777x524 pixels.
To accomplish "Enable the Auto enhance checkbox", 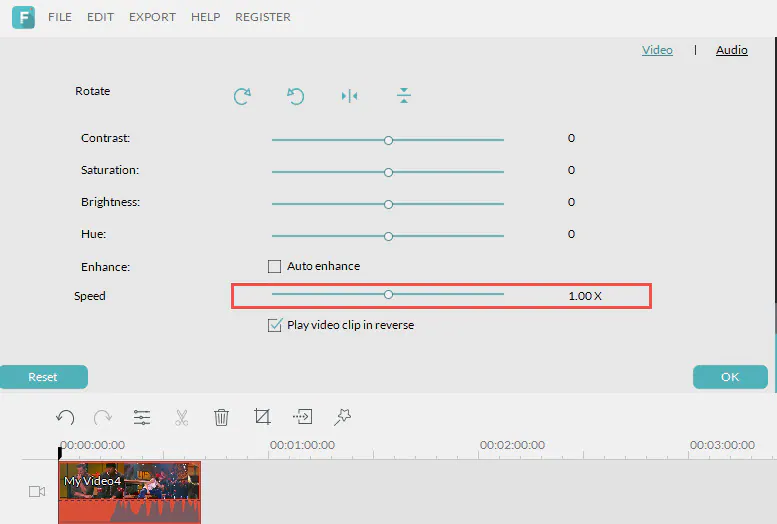I will click(x=274, y=267).
